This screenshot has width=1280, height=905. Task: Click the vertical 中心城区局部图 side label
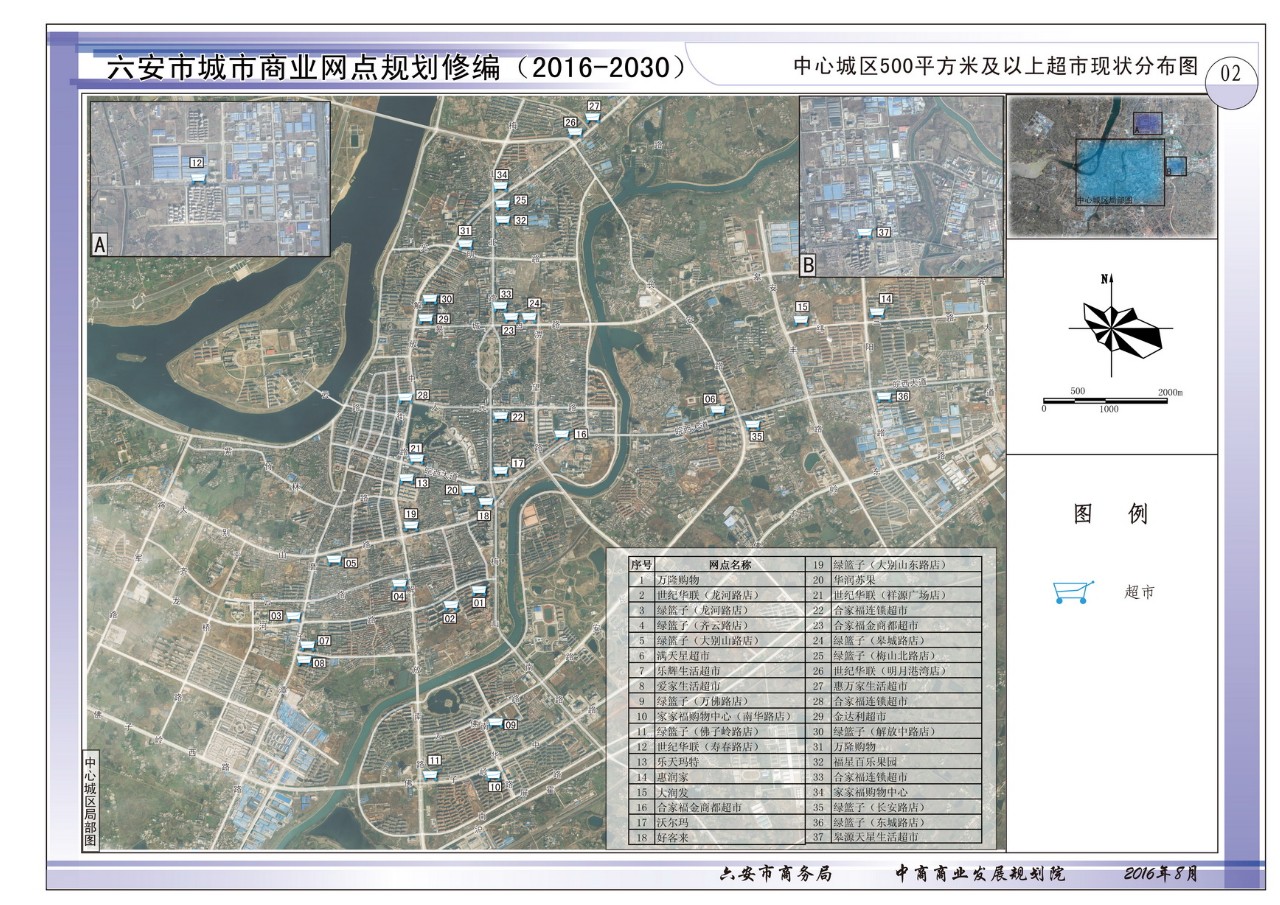(x=90, y=800)
